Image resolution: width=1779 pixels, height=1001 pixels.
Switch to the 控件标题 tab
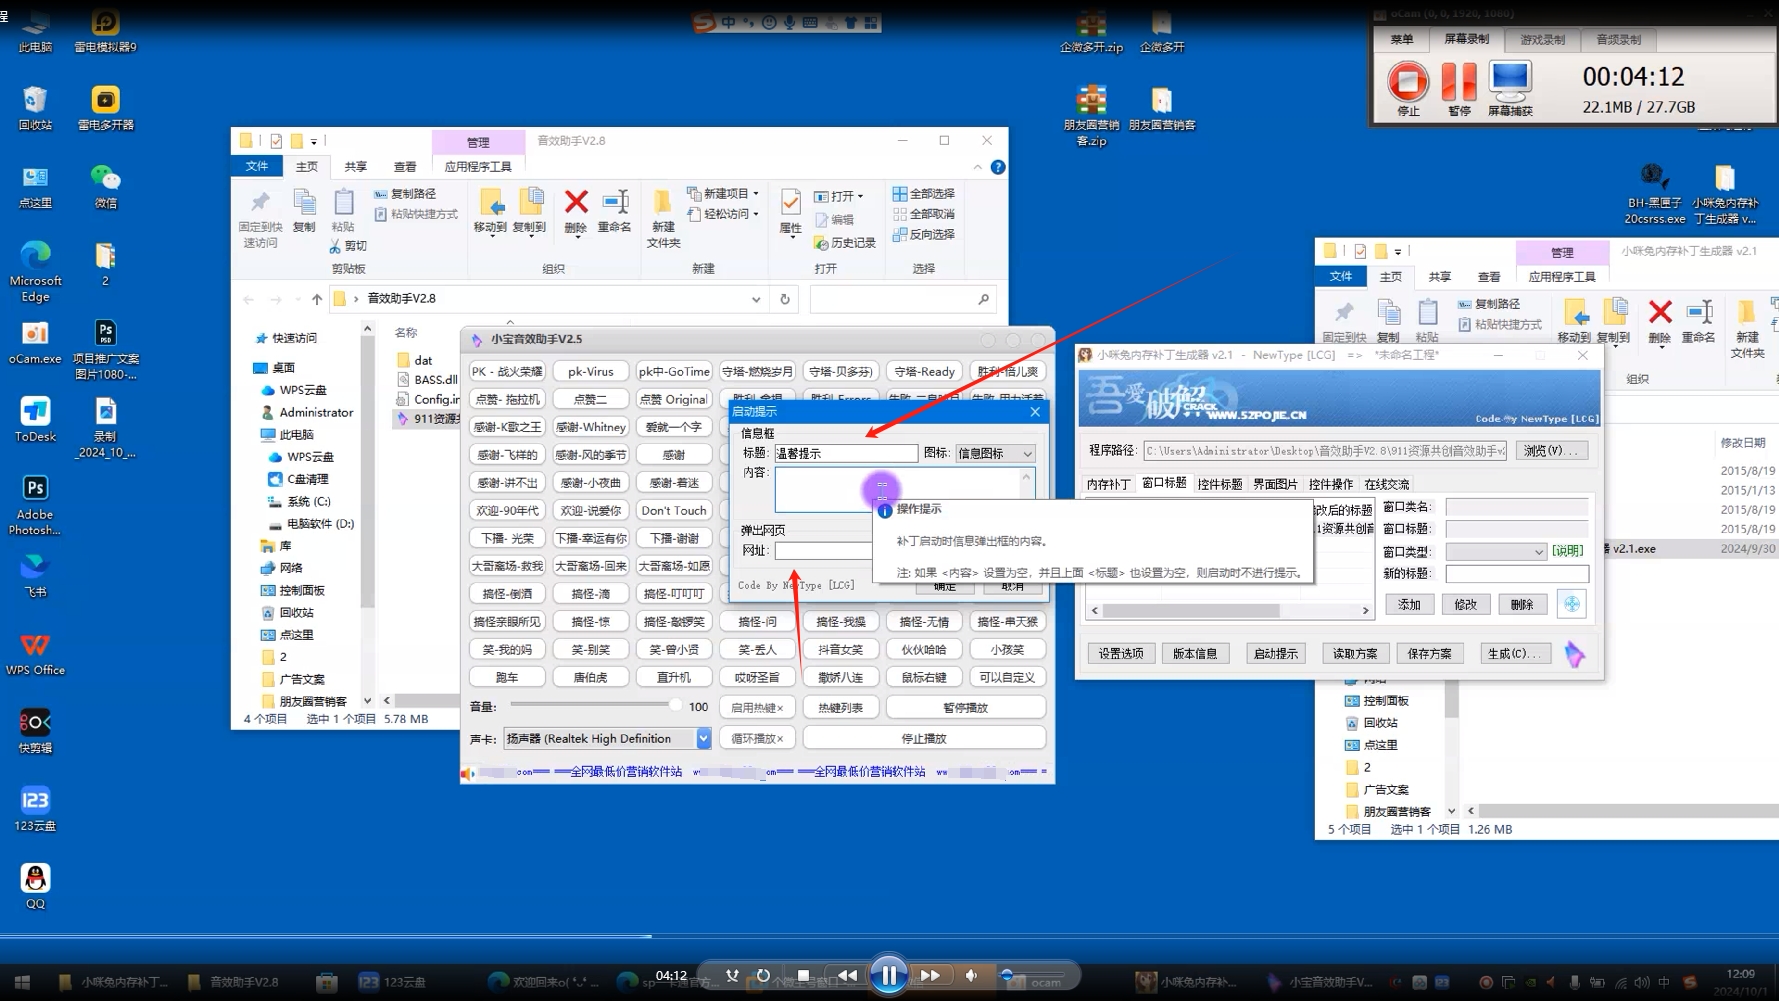coord(1219,484)
